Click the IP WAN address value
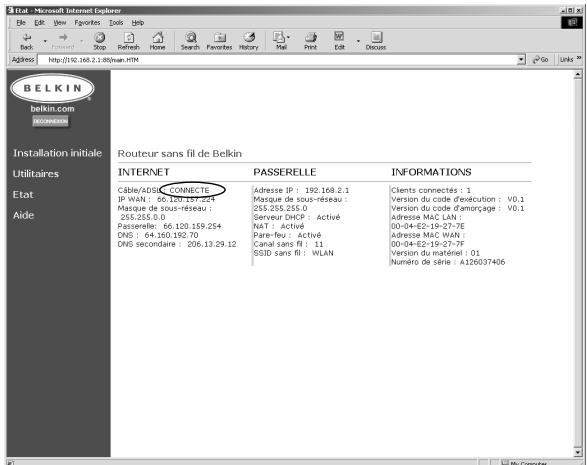 (186, 199)
